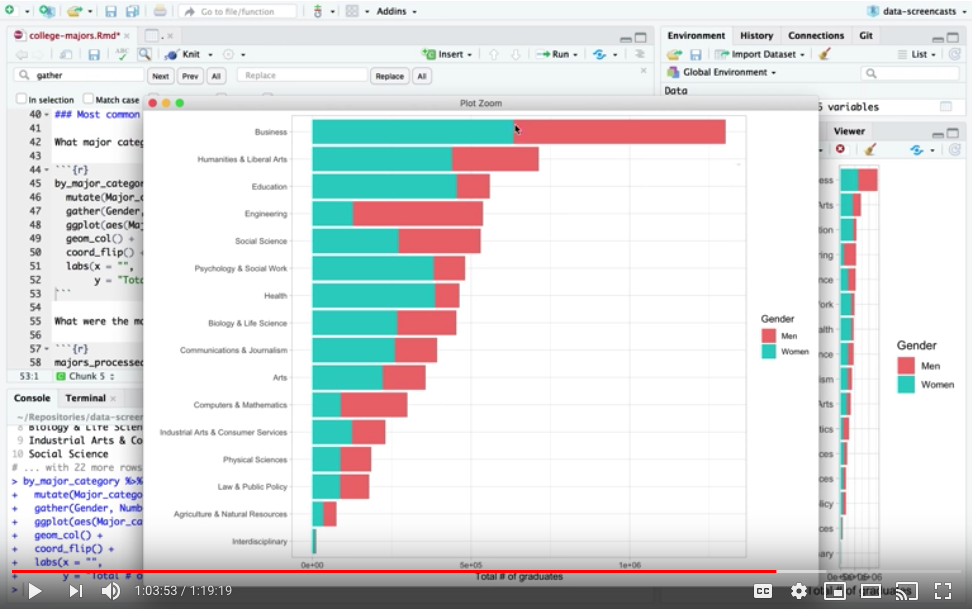Open the Run dropdown menu
974x611 pixels.
click(x=575, y=54)
